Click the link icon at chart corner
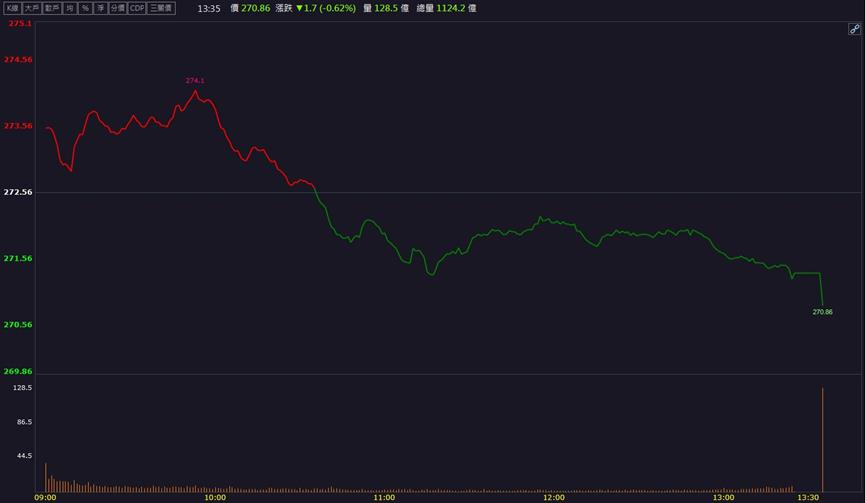 (x=854, y=29)
